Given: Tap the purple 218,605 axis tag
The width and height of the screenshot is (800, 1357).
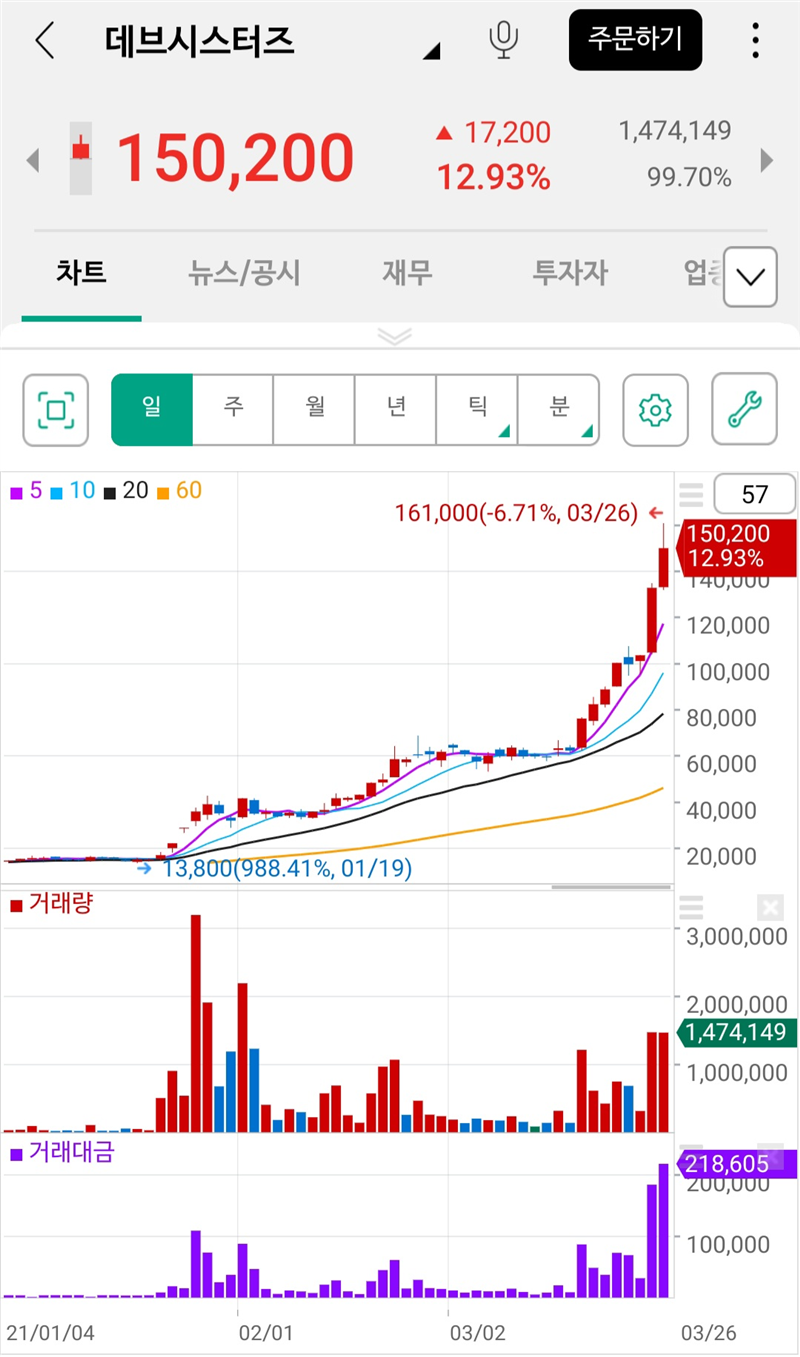Looking at the screenshot, I should coord(737,1164).
